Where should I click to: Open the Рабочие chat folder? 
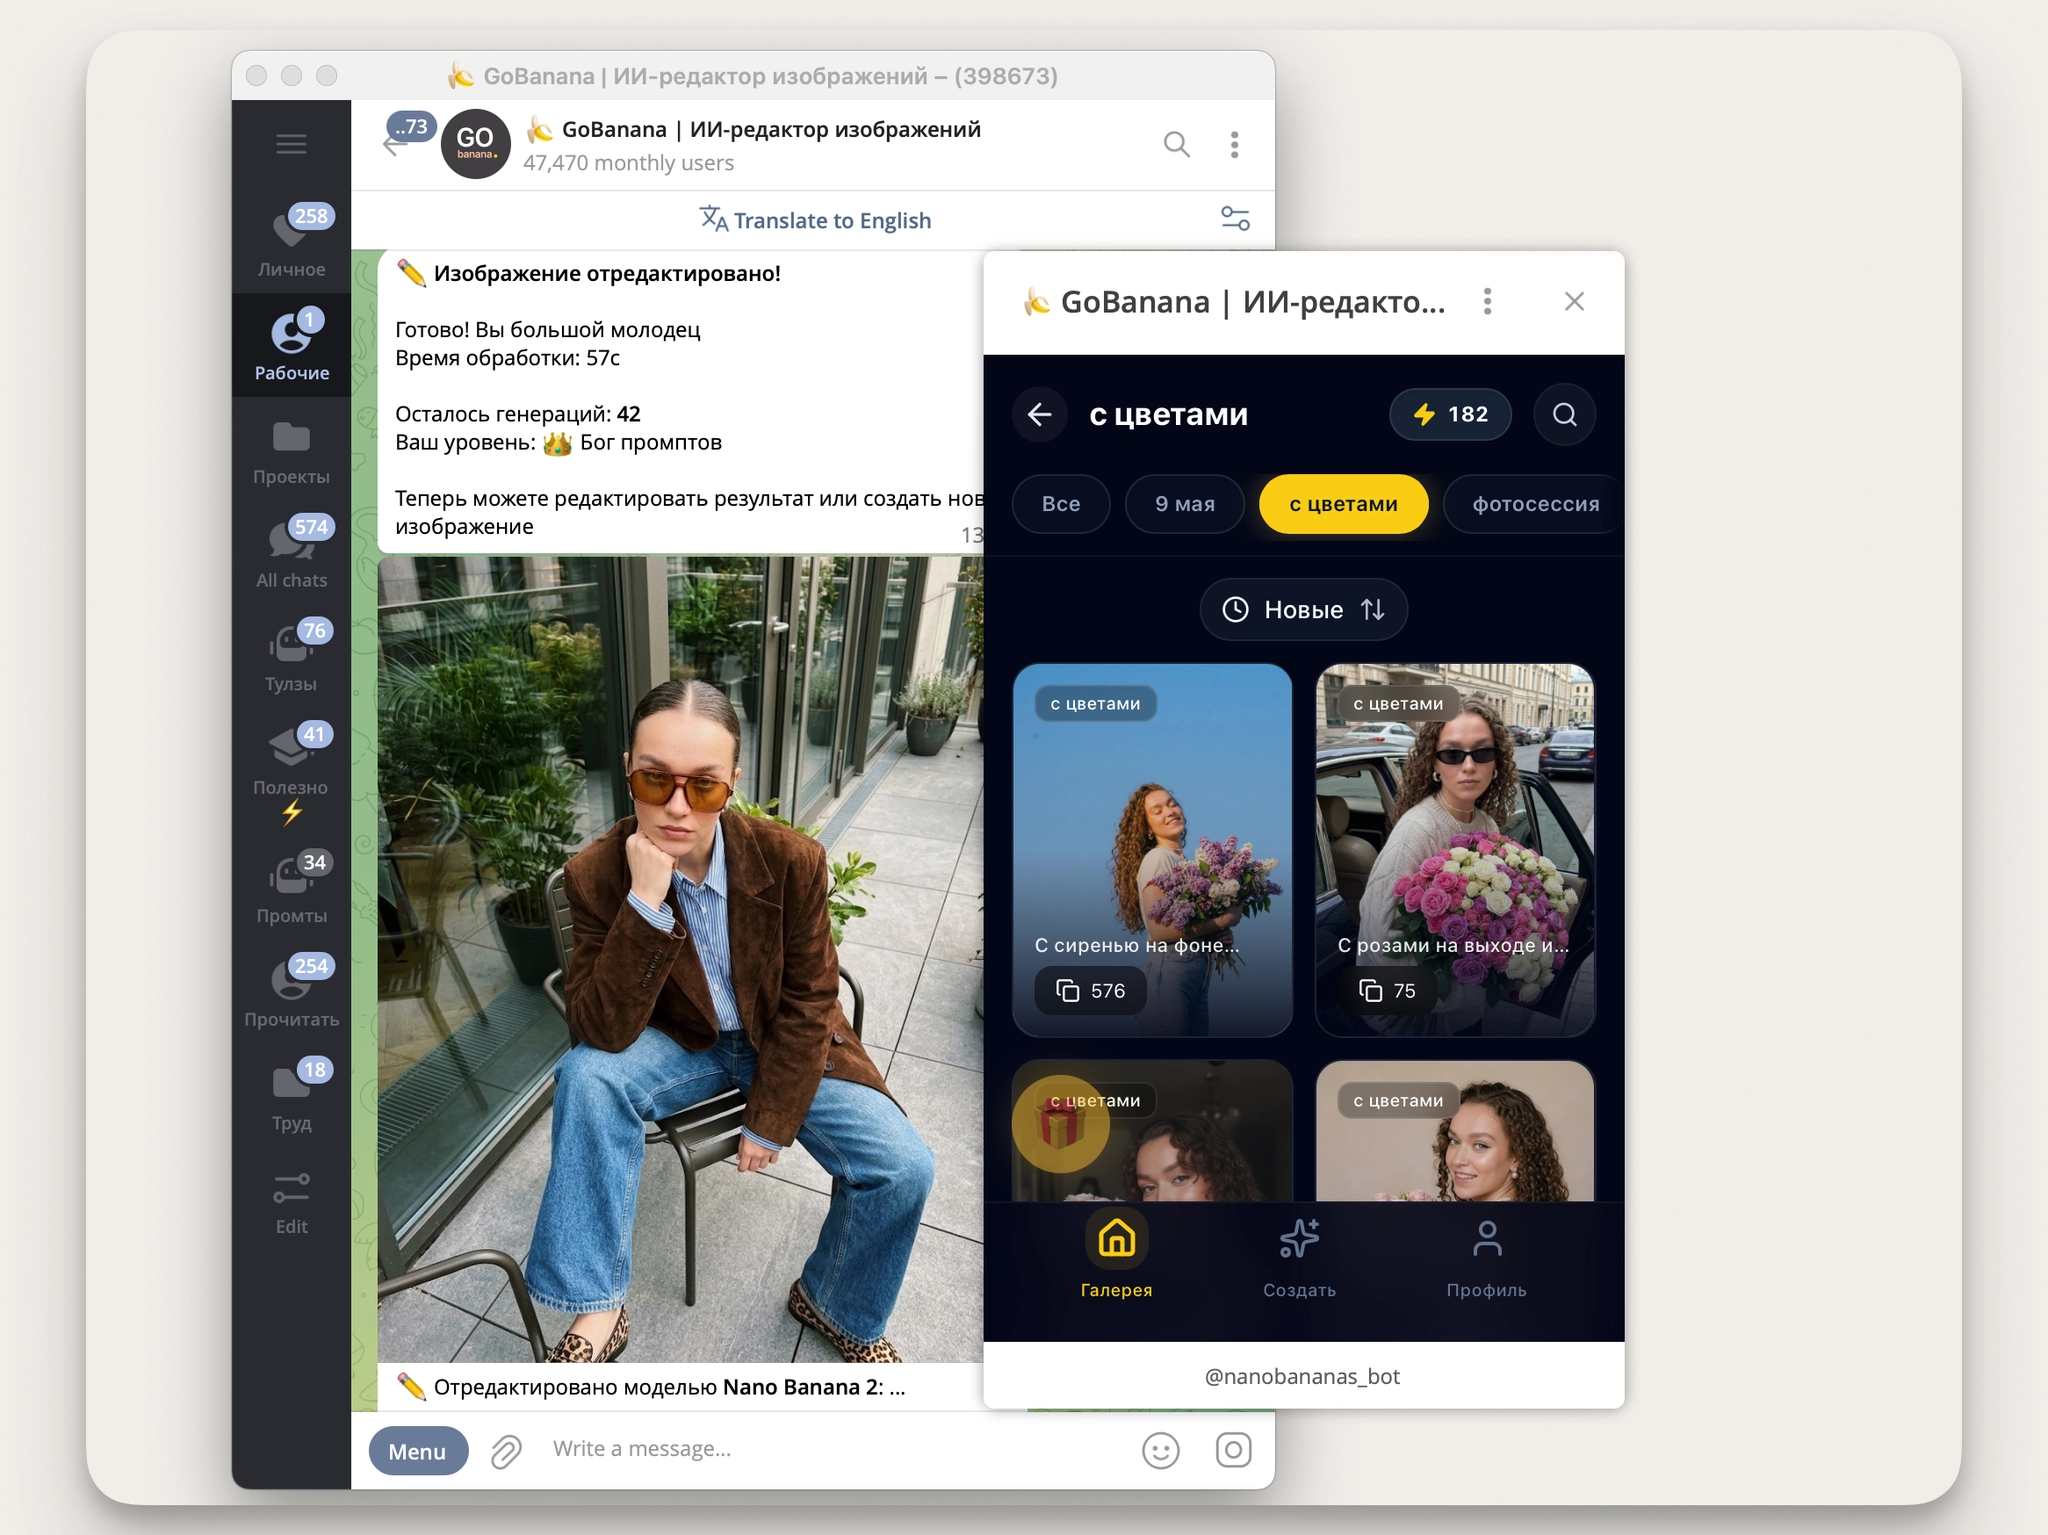tap(291, 345)
